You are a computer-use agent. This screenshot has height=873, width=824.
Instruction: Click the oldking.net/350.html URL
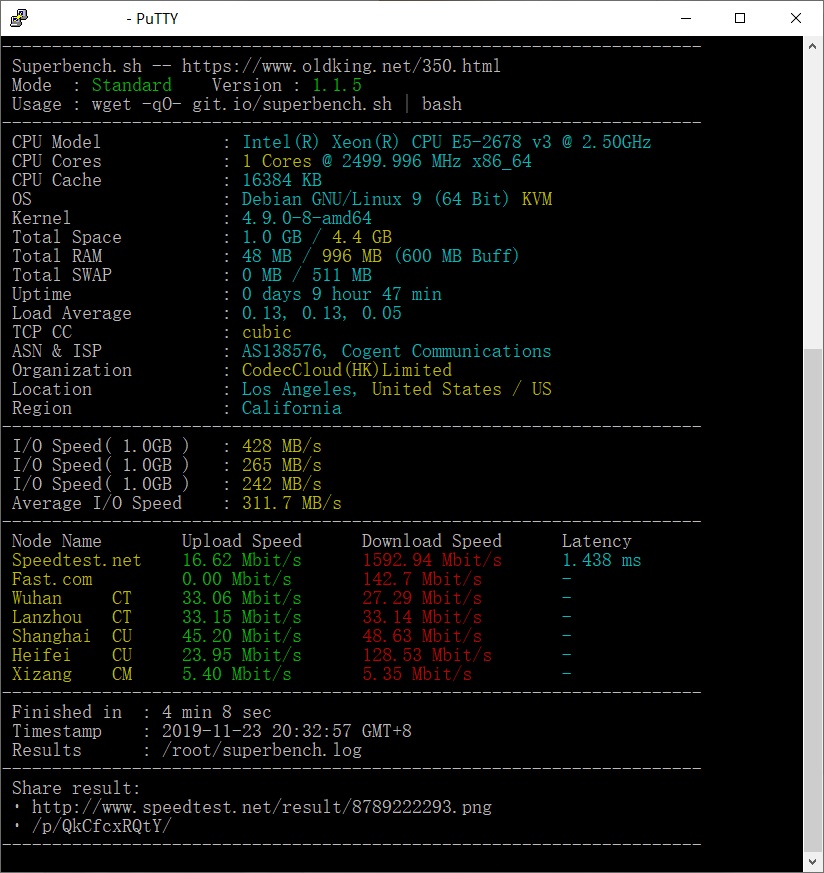coord(341,66)
